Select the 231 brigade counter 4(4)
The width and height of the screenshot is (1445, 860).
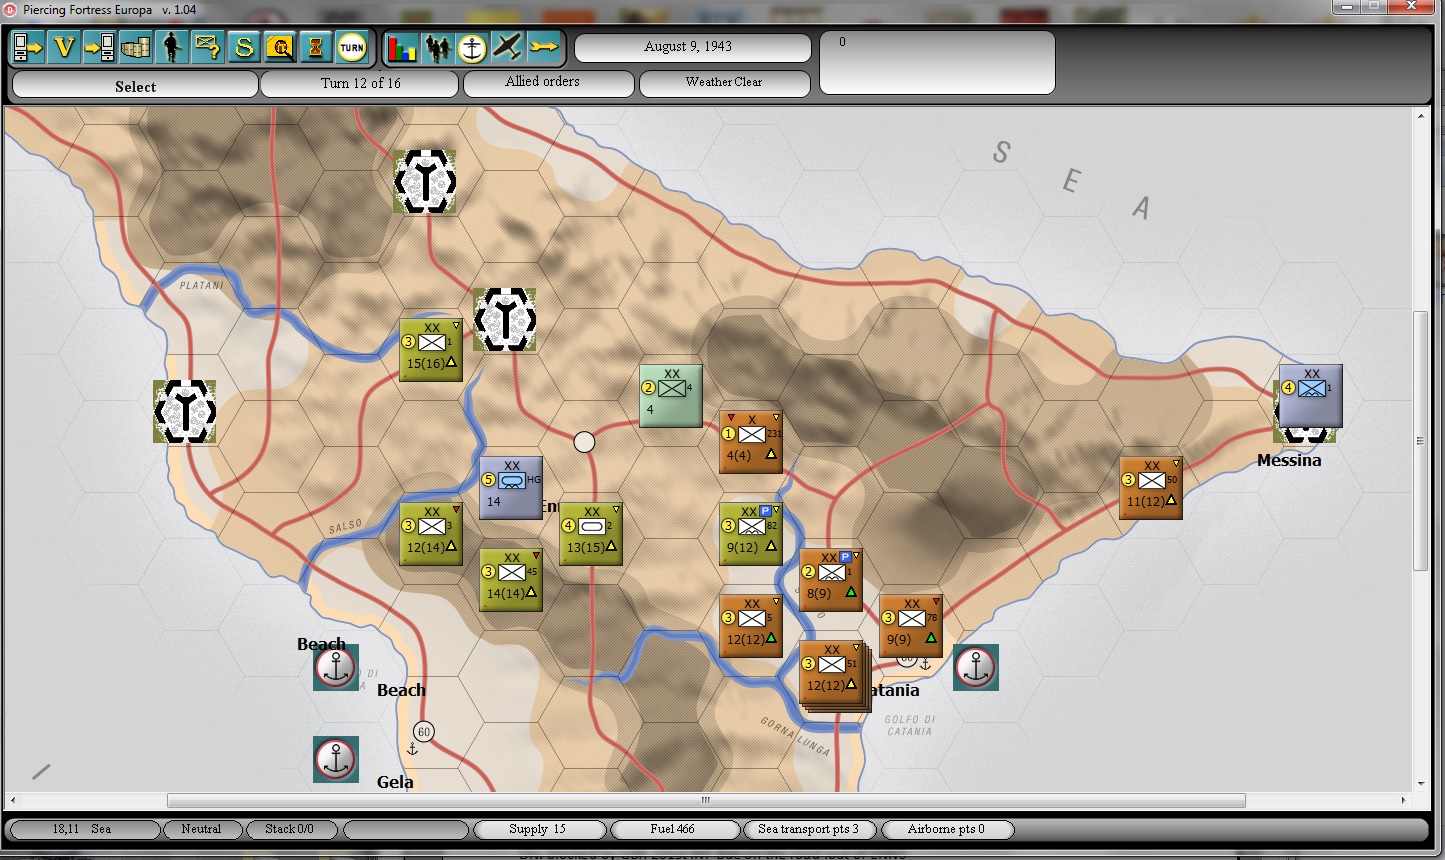click(751, 442)
